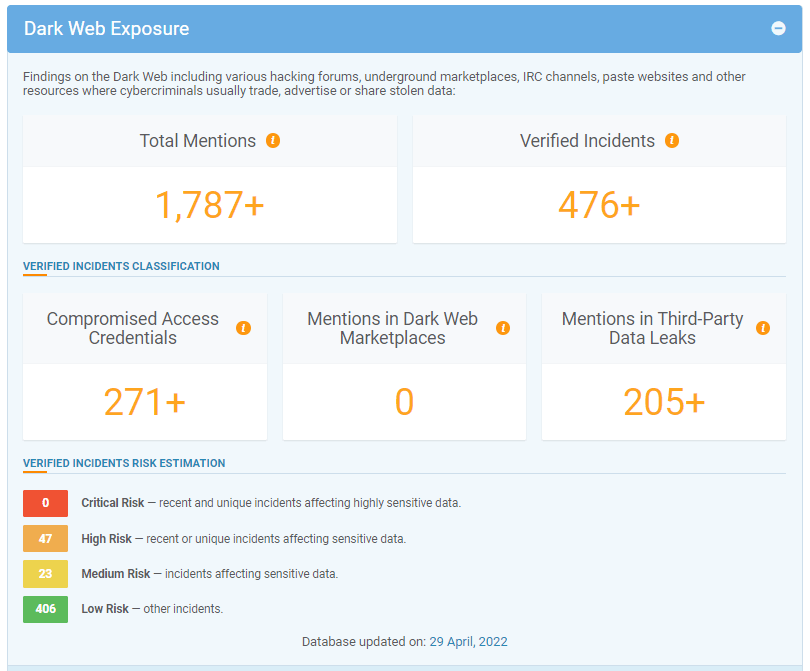
Task: Click the Verified Incidents Classification heading
Action: 121,266
